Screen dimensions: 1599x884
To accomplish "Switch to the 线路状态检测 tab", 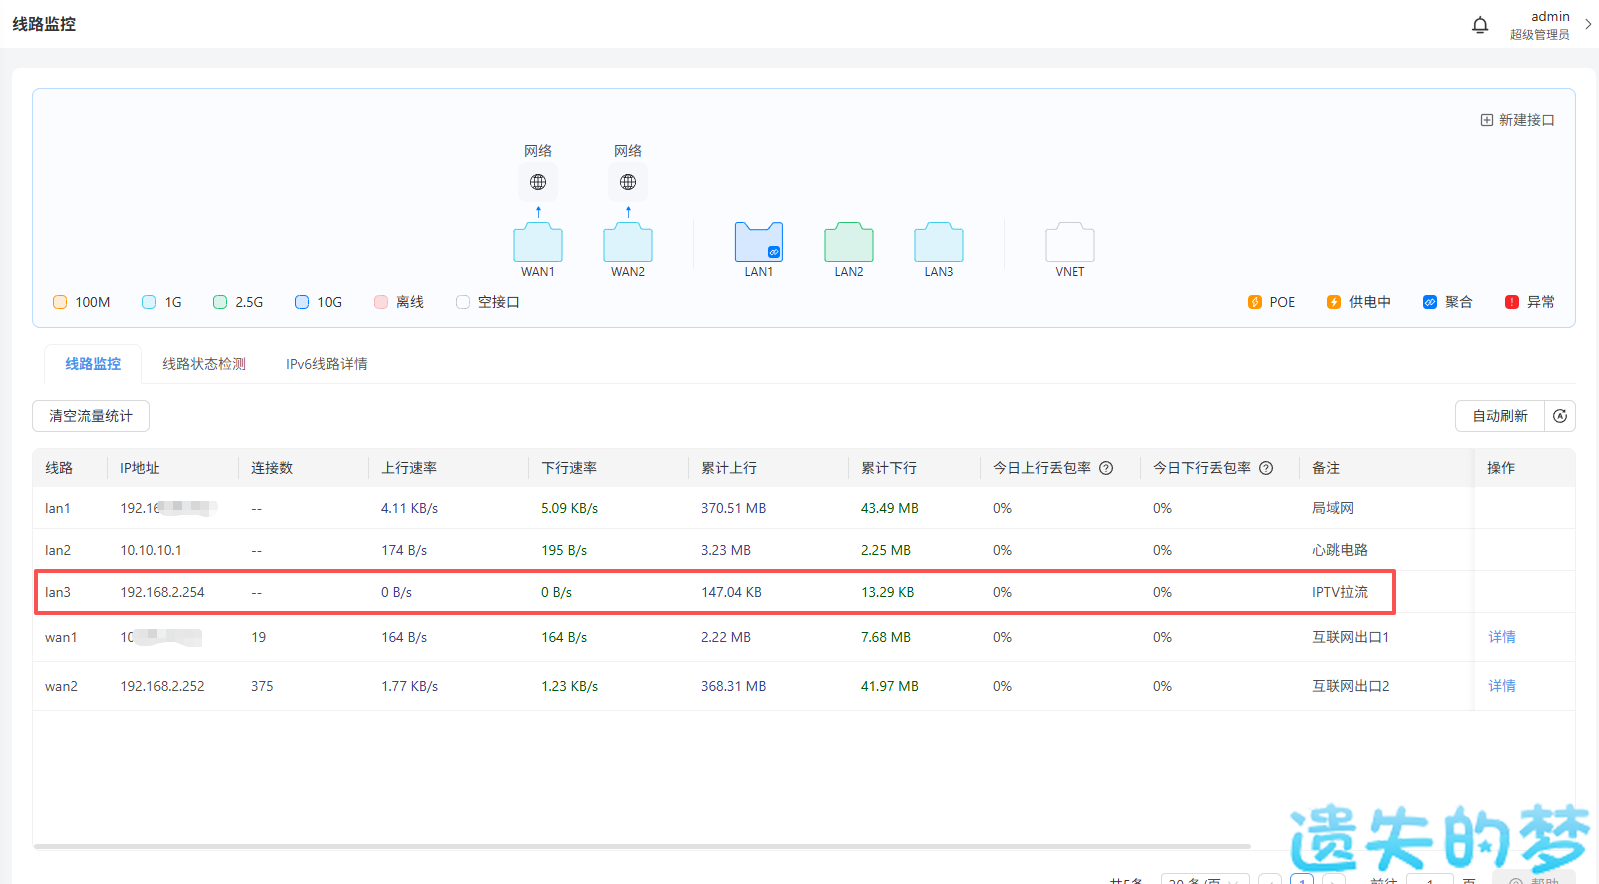I will tap(204, 364).
